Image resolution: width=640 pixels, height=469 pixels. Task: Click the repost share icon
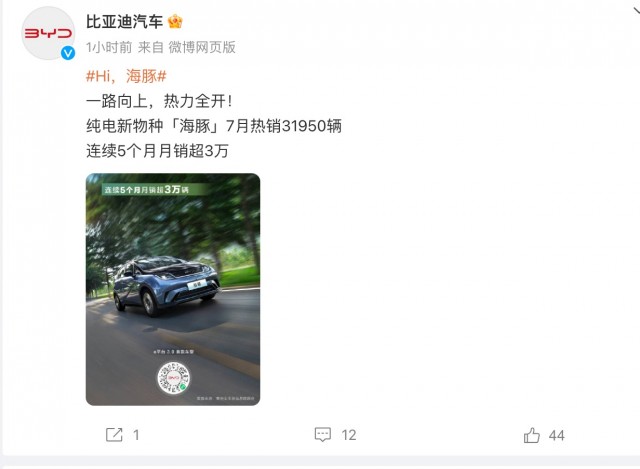(x=114, y=435)
